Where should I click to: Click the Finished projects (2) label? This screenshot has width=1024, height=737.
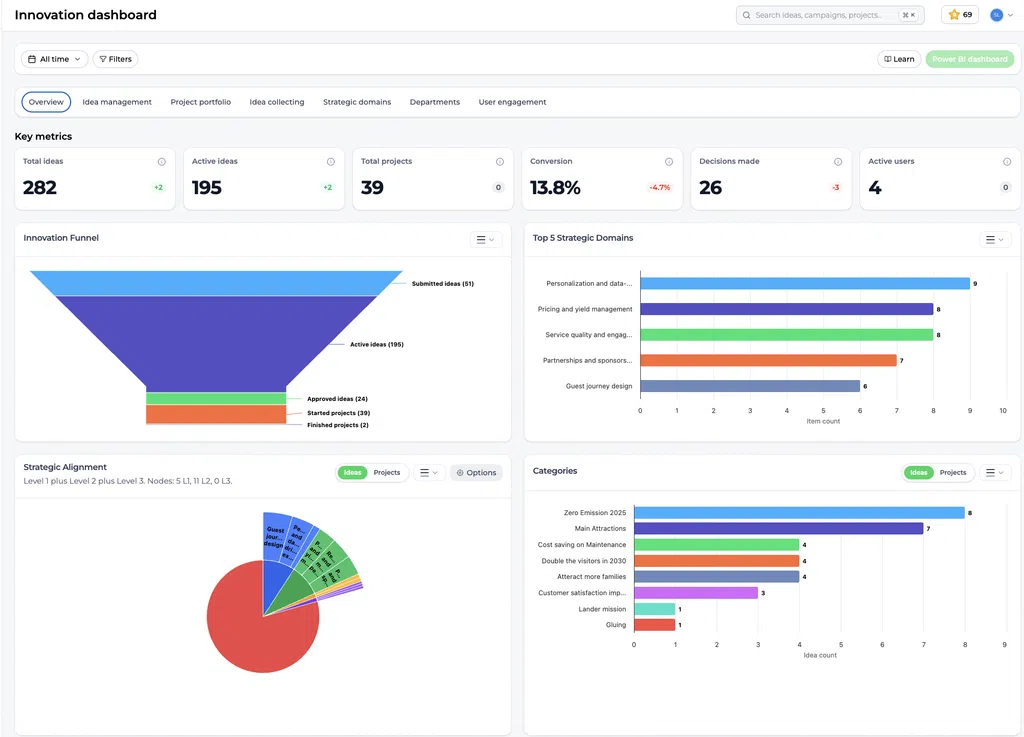(338, 425)
